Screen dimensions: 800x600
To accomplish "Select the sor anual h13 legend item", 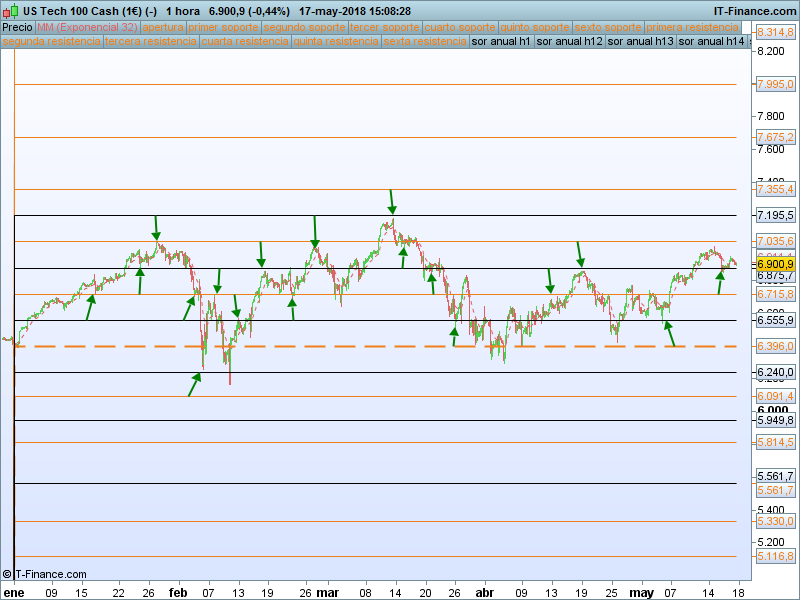I will [x=641, y=42].
